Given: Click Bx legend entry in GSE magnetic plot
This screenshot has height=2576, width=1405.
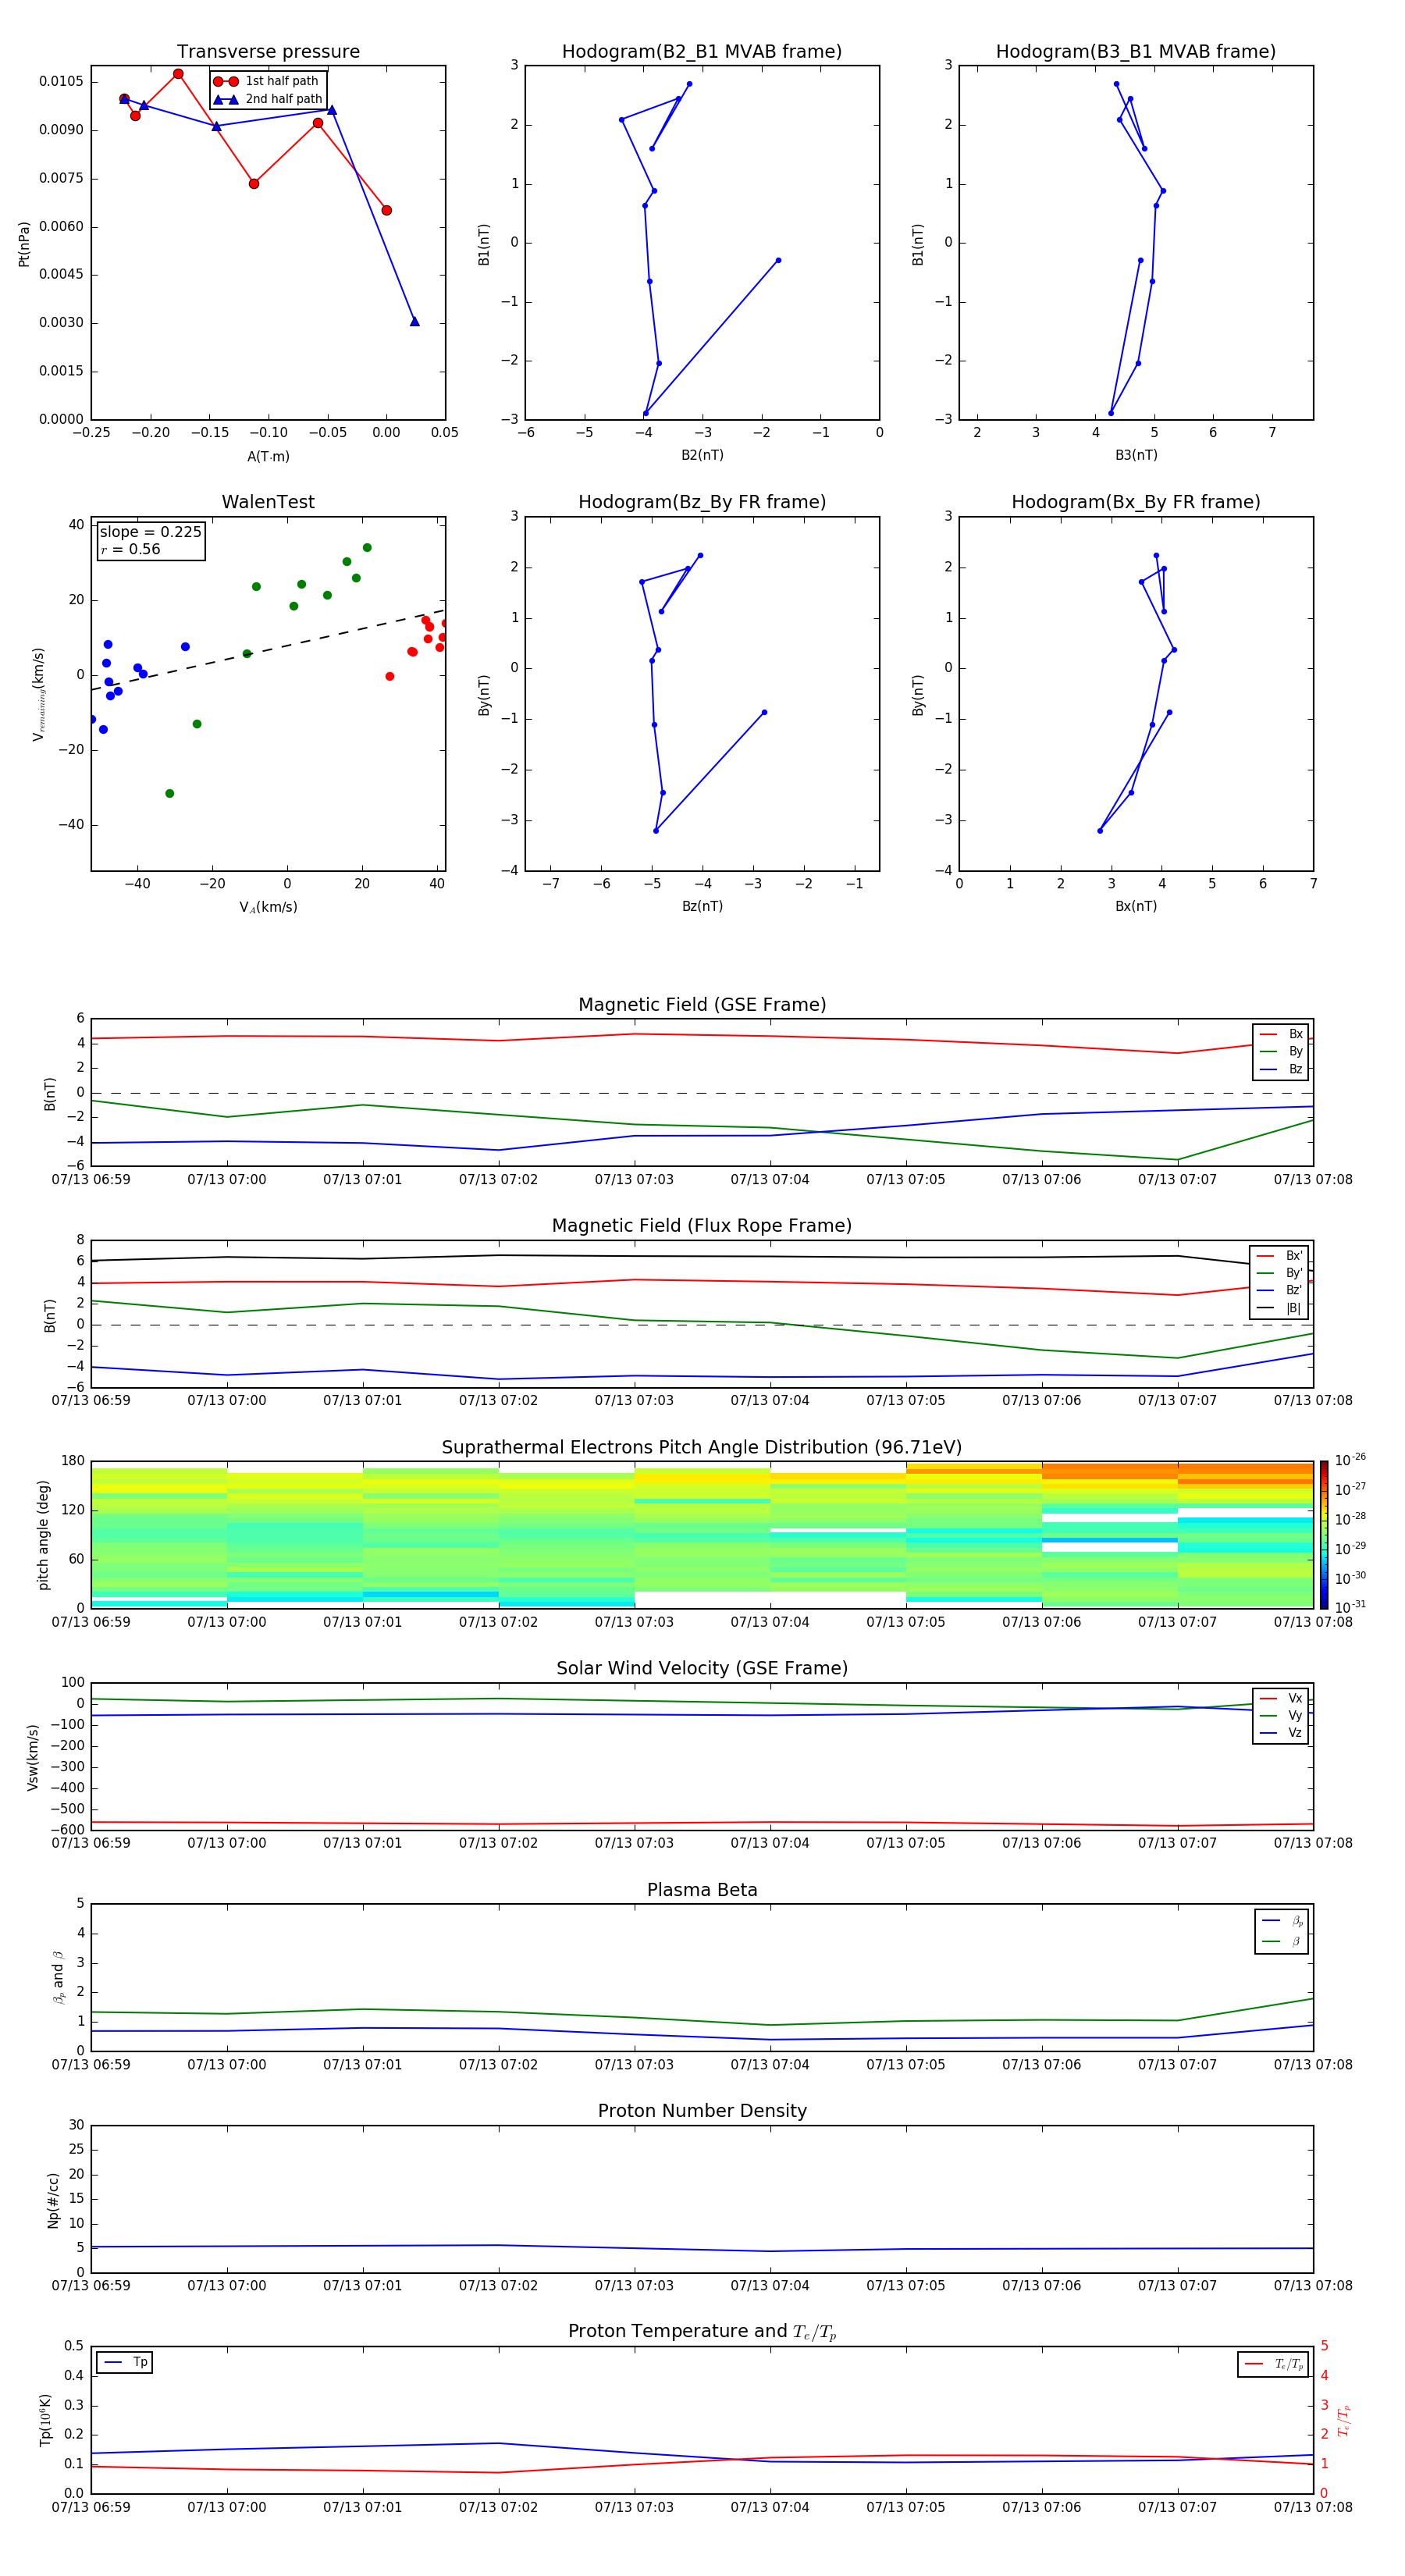Looking at the screenshot, I should tap(1281, 1034).
